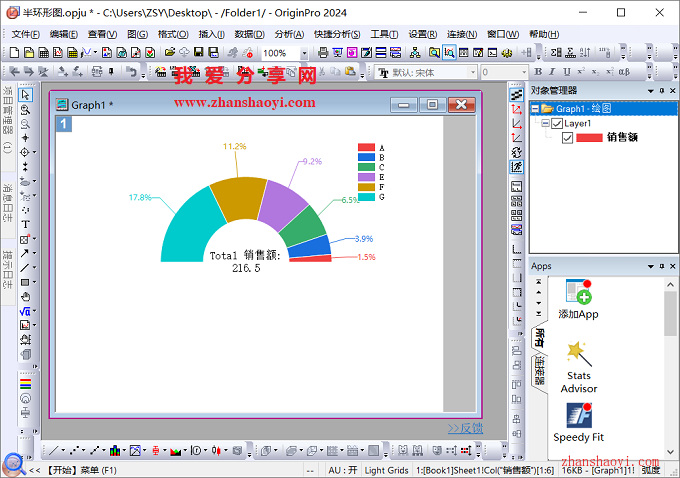Click the Area plot icon

coord(176,451)
